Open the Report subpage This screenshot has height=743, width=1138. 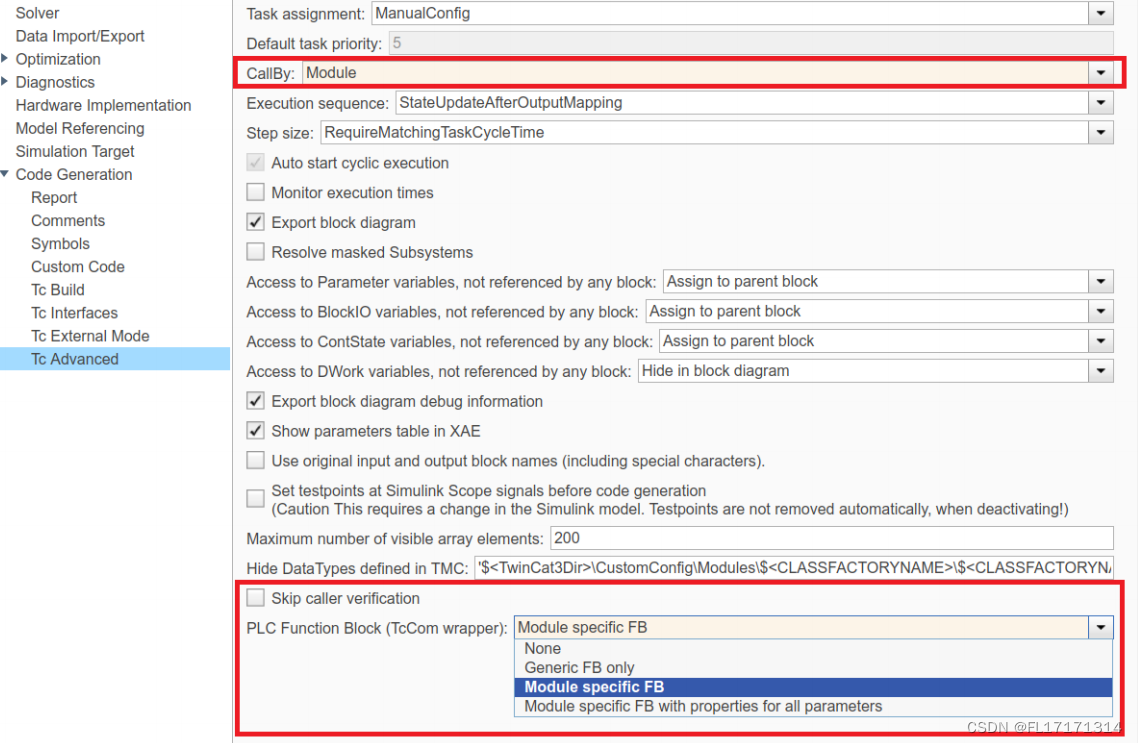54,197
